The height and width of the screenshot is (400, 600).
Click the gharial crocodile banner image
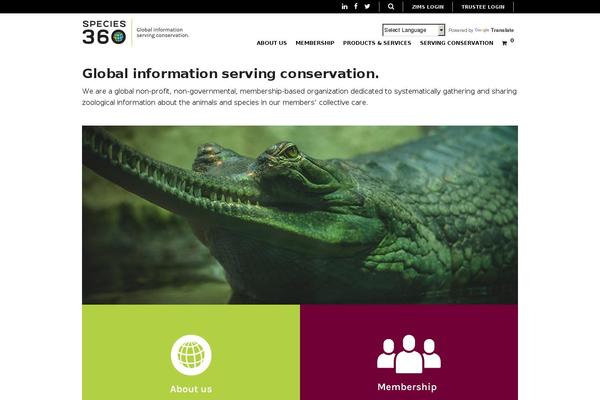click(x=300, y=215)
